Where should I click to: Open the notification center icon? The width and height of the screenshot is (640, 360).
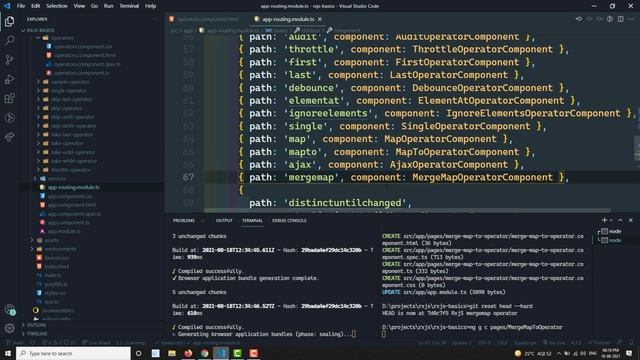(x=629, y=353)
